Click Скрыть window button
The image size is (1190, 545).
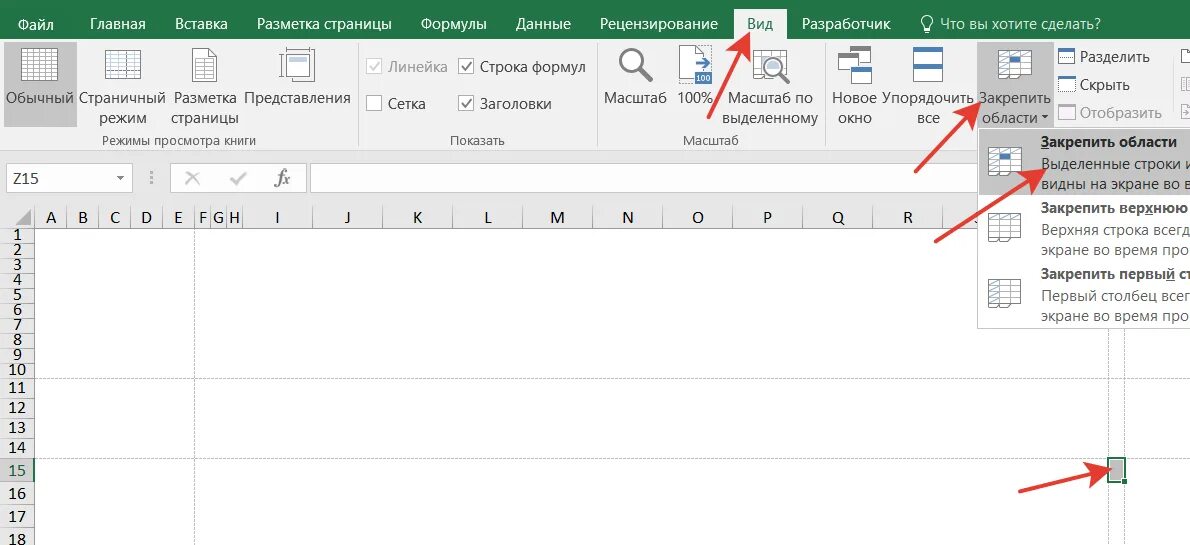pos(1094,85)
